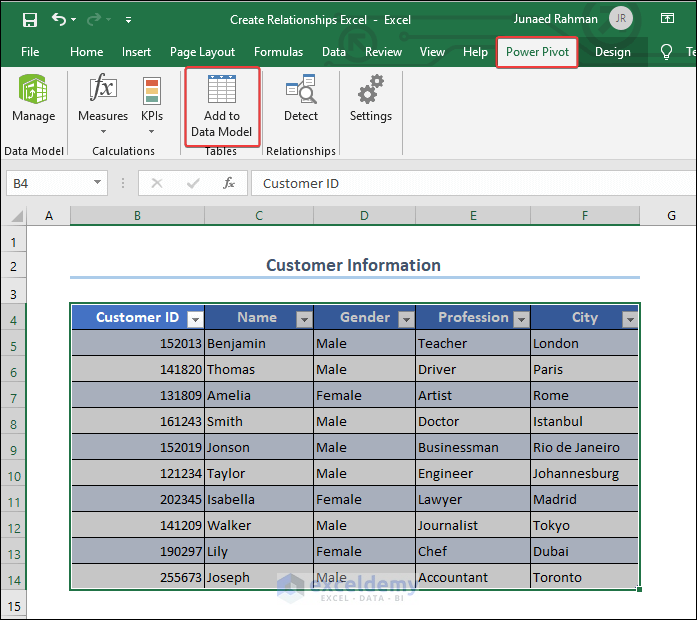
Task: Switch to the Formulas ribbon tab
Action: tap(278, 52)
